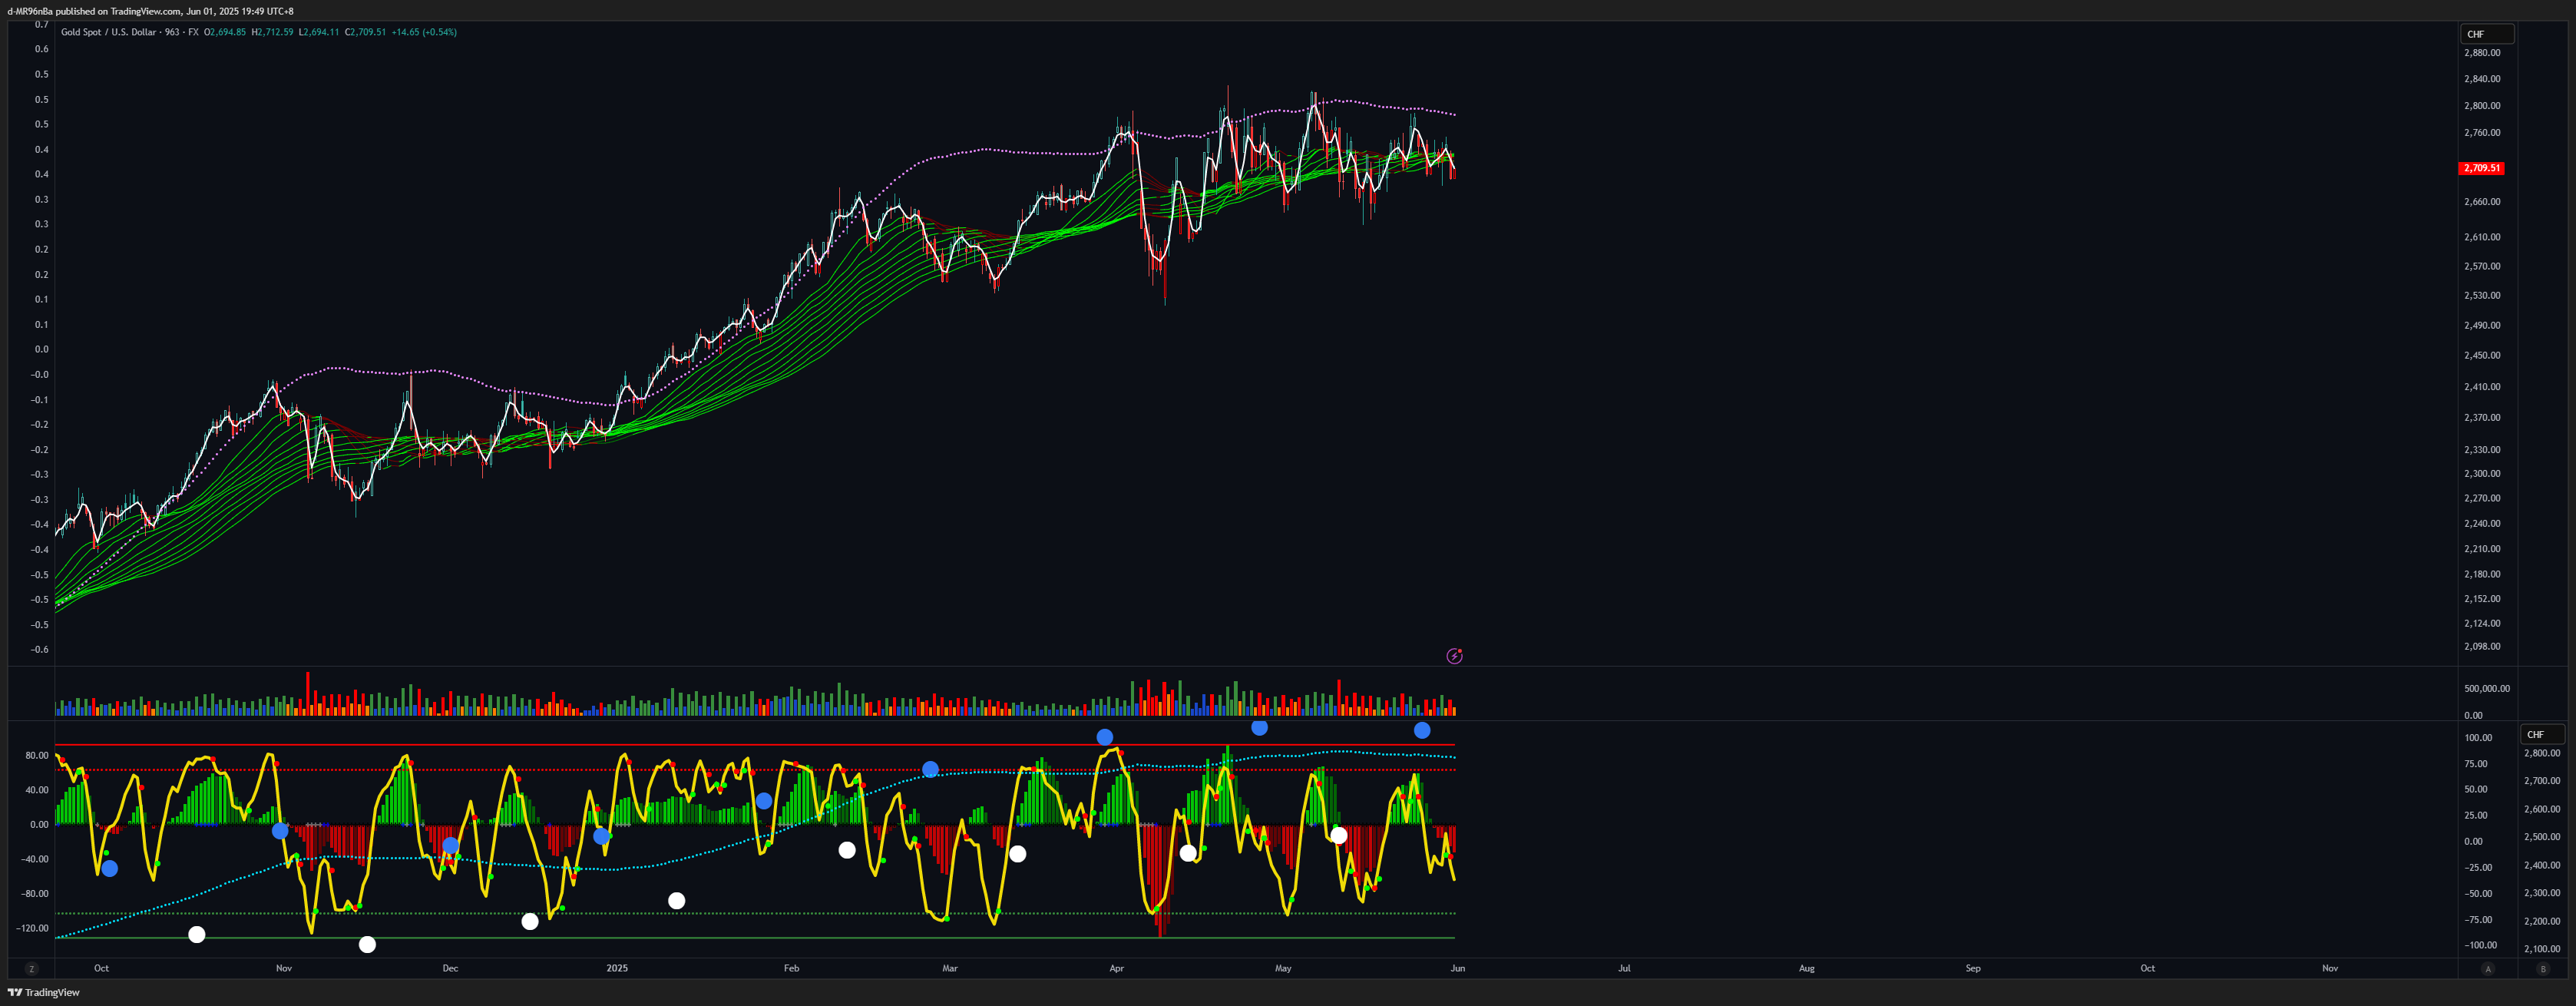This screenshot has width=2576, height=1006.
Task: Click the Aug label on the time axis
Action: click(1806, 968)
